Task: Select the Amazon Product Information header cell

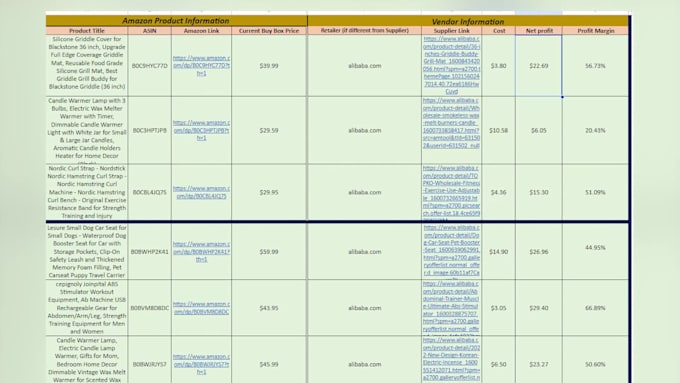Action: click(177, 21)
